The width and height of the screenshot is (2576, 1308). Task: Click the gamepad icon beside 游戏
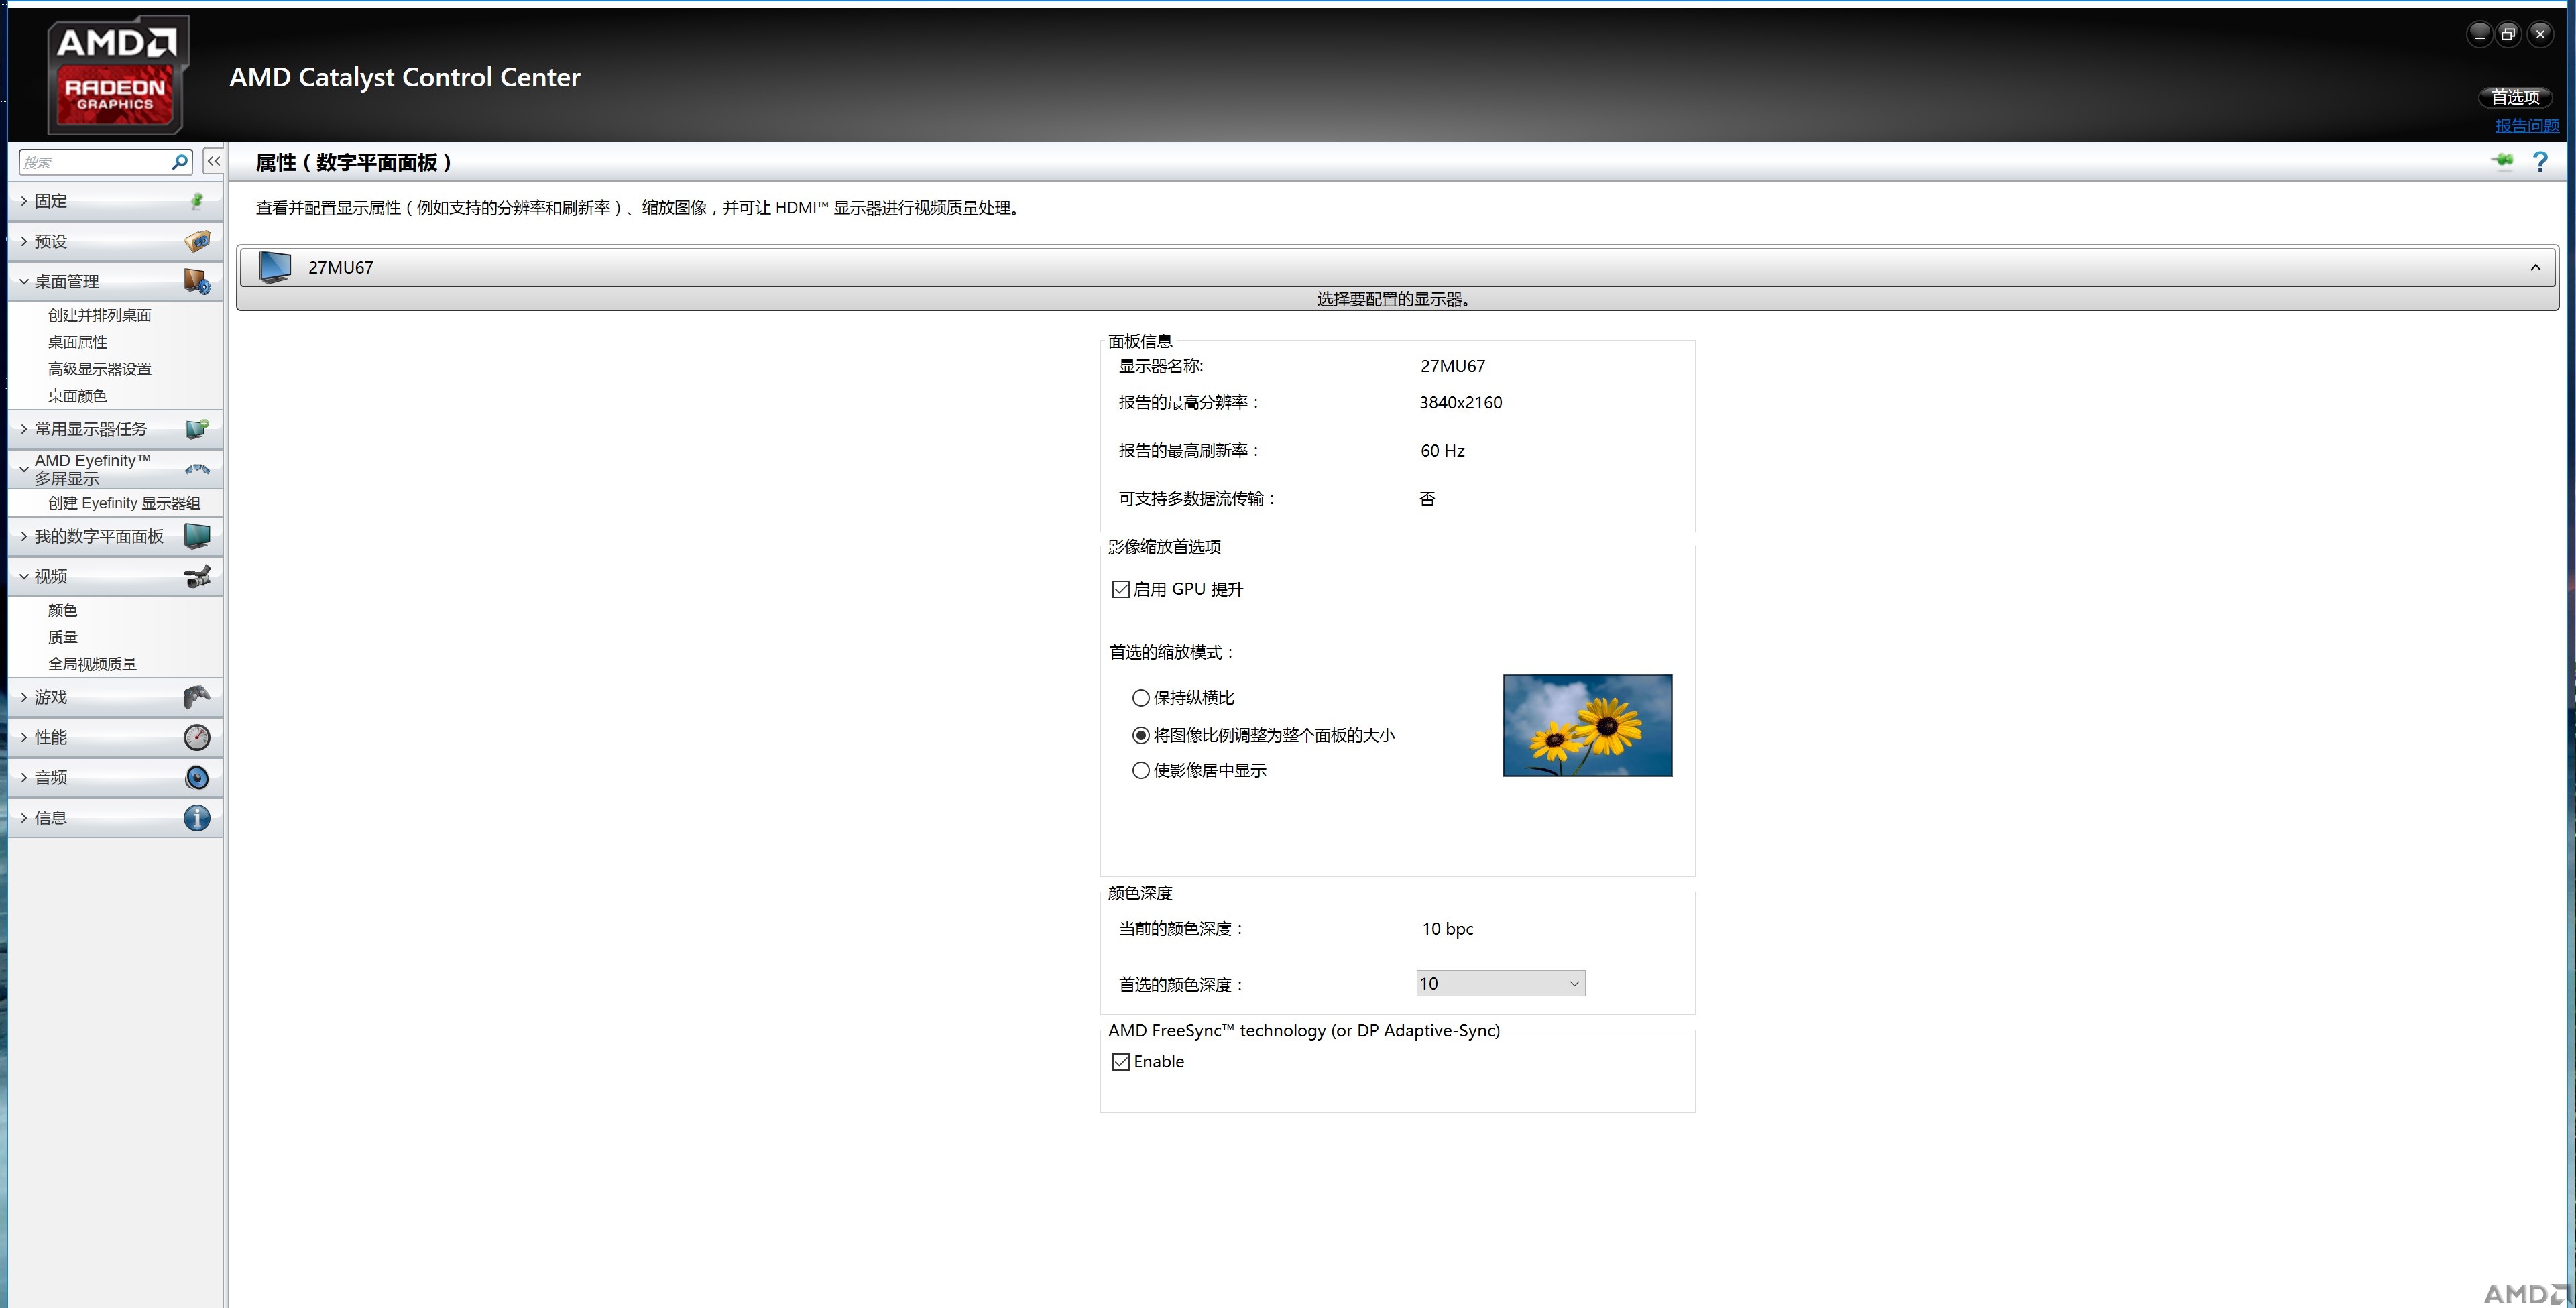tap(197, 697)
